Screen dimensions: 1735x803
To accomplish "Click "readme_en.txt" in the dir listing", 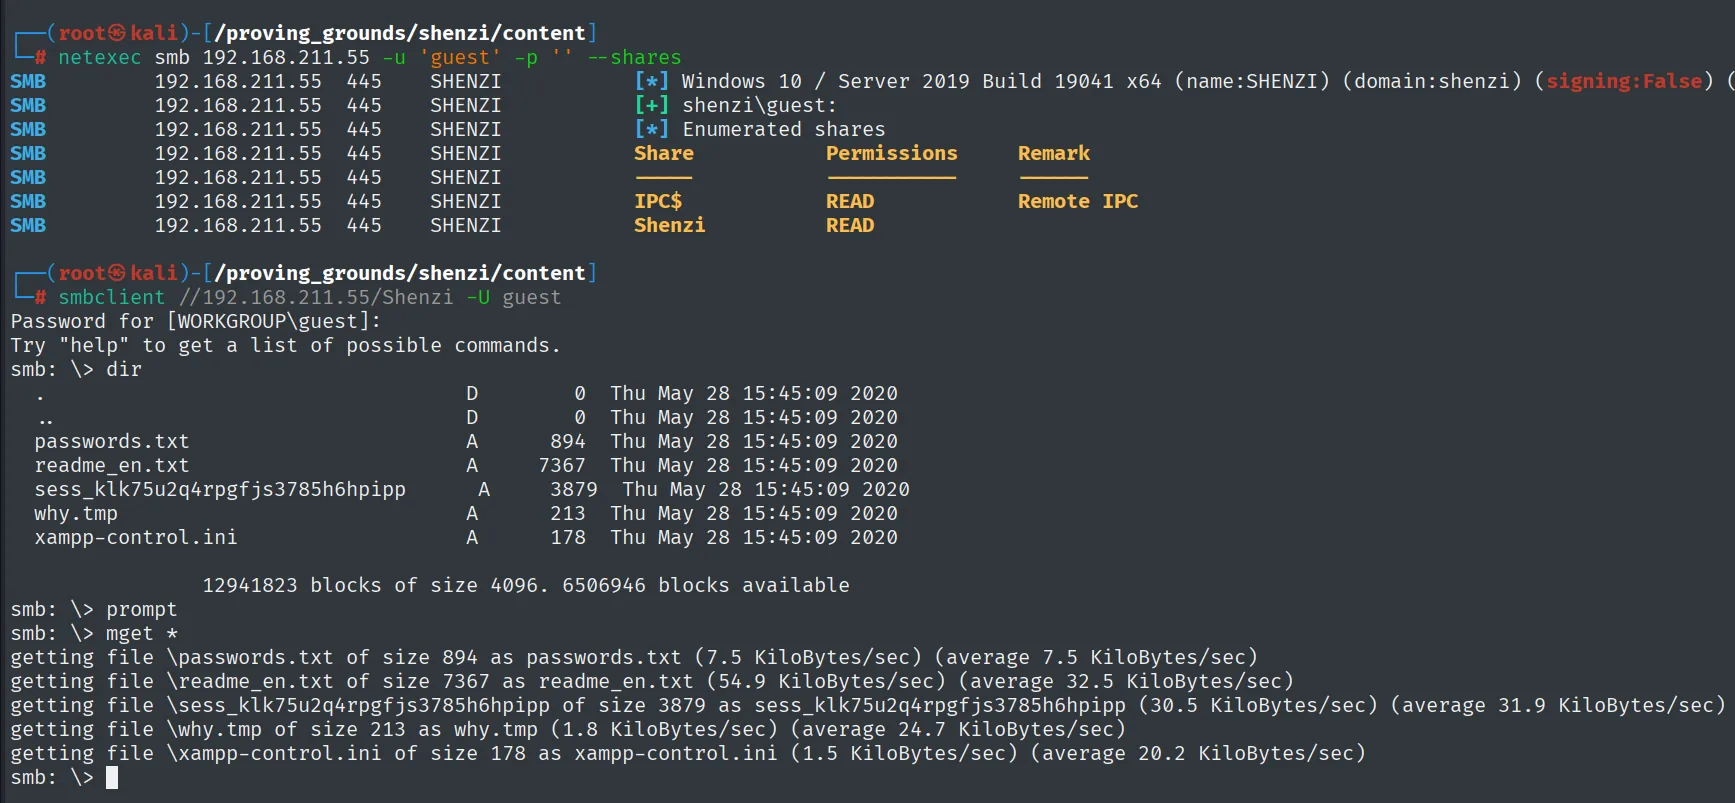I will tap(112, 466).
